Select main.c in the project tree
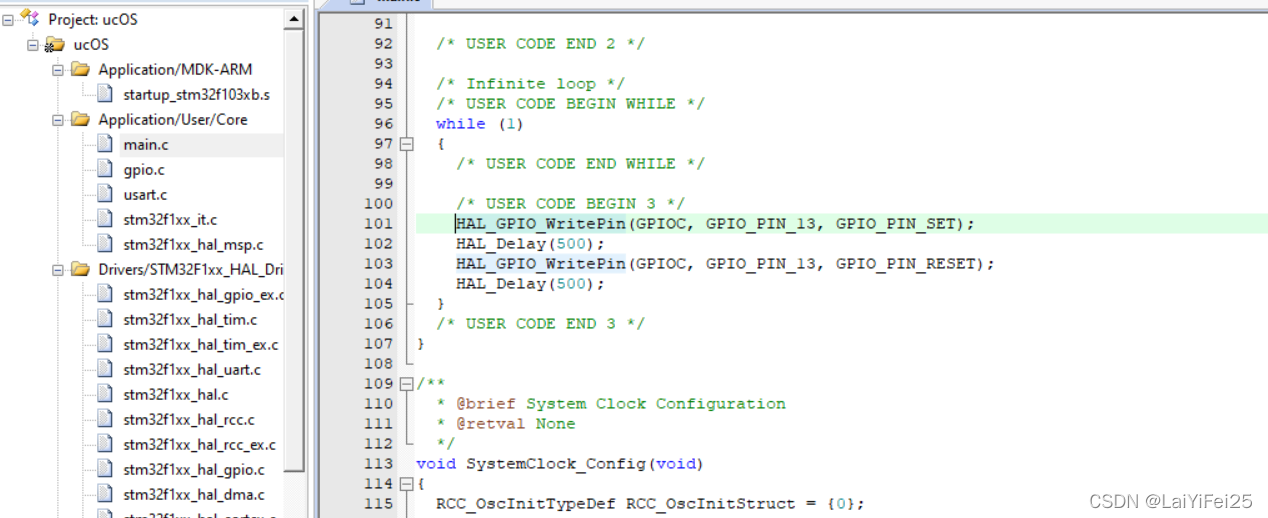 [x=146, y=145]
